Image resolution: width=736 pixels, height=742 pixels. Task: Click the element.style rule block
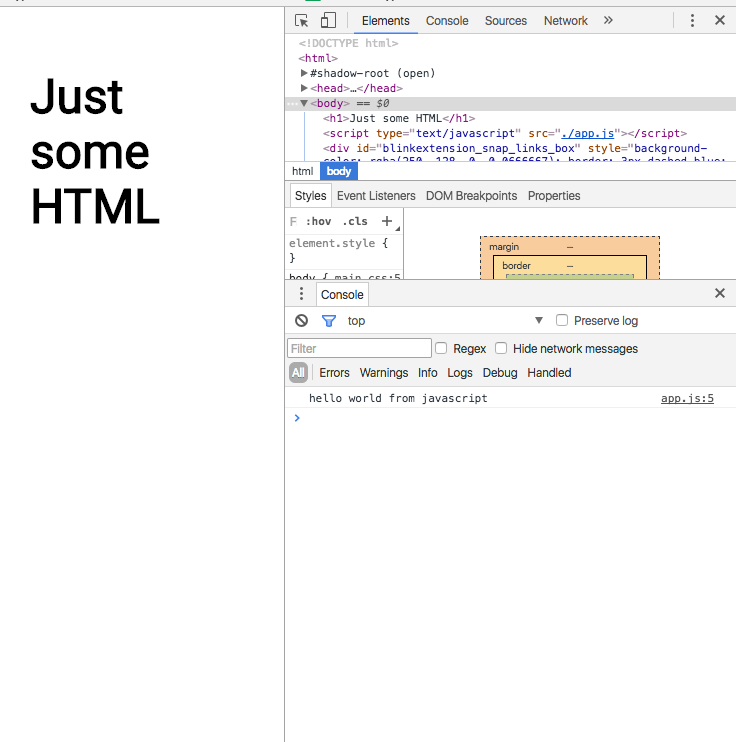(x=344, y=250)
